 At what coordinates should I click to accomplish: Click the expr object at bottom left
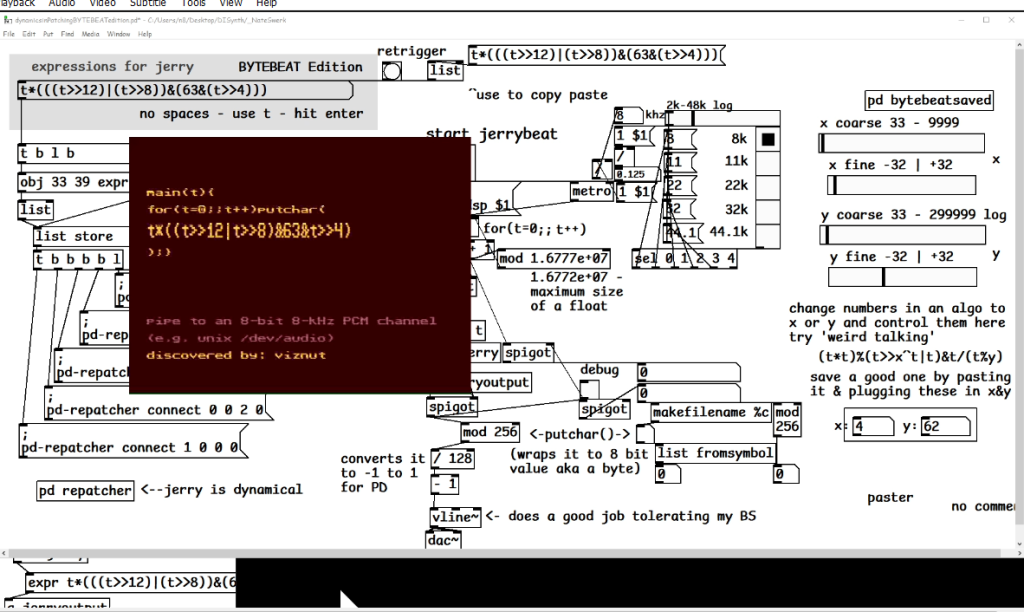point(131,582)
